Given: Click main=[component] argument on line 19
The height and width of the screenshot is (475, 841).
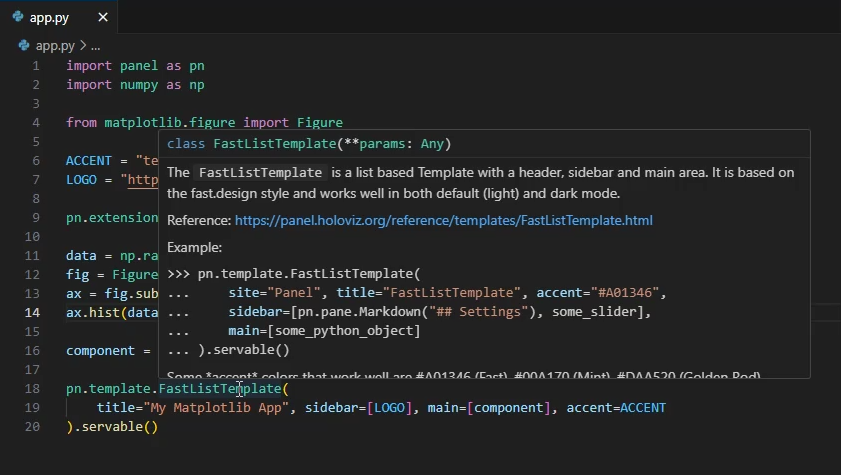Looking at the screenshot, I should 489,407.
